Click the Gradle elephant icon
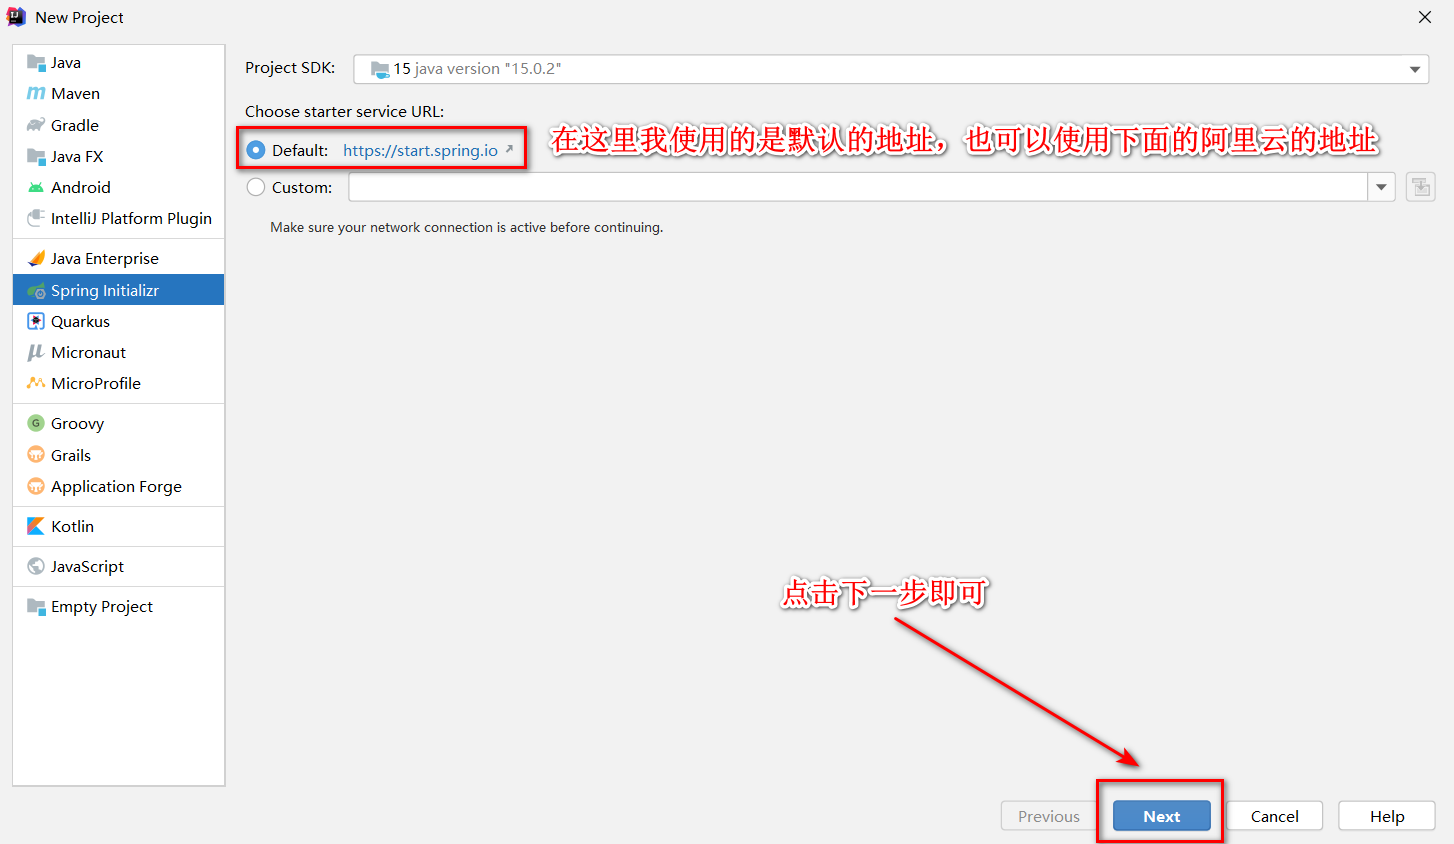The width and height of the screenshot is (1454, 844). 36,125
